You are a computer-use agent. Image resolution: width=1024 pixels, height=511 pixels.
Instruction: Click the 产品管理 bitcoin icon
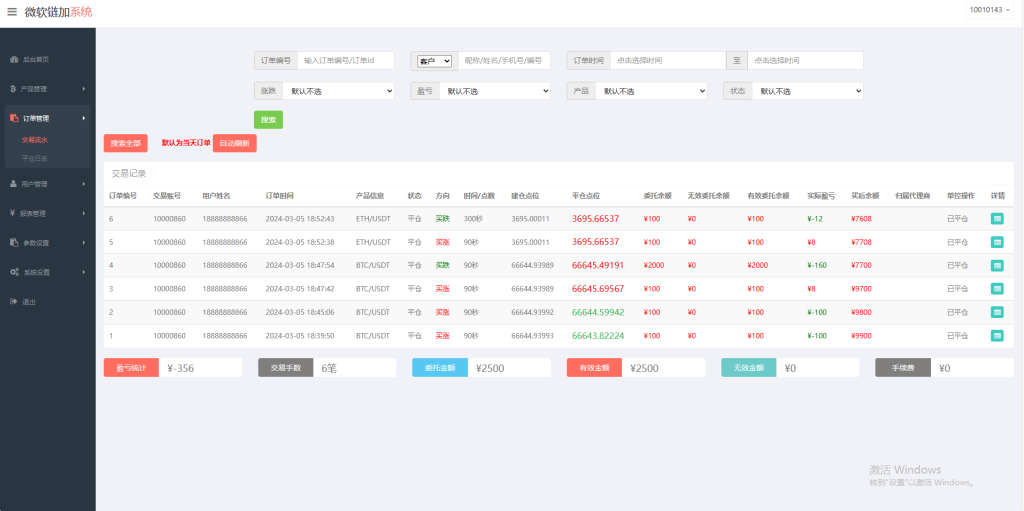coord(13,89)
